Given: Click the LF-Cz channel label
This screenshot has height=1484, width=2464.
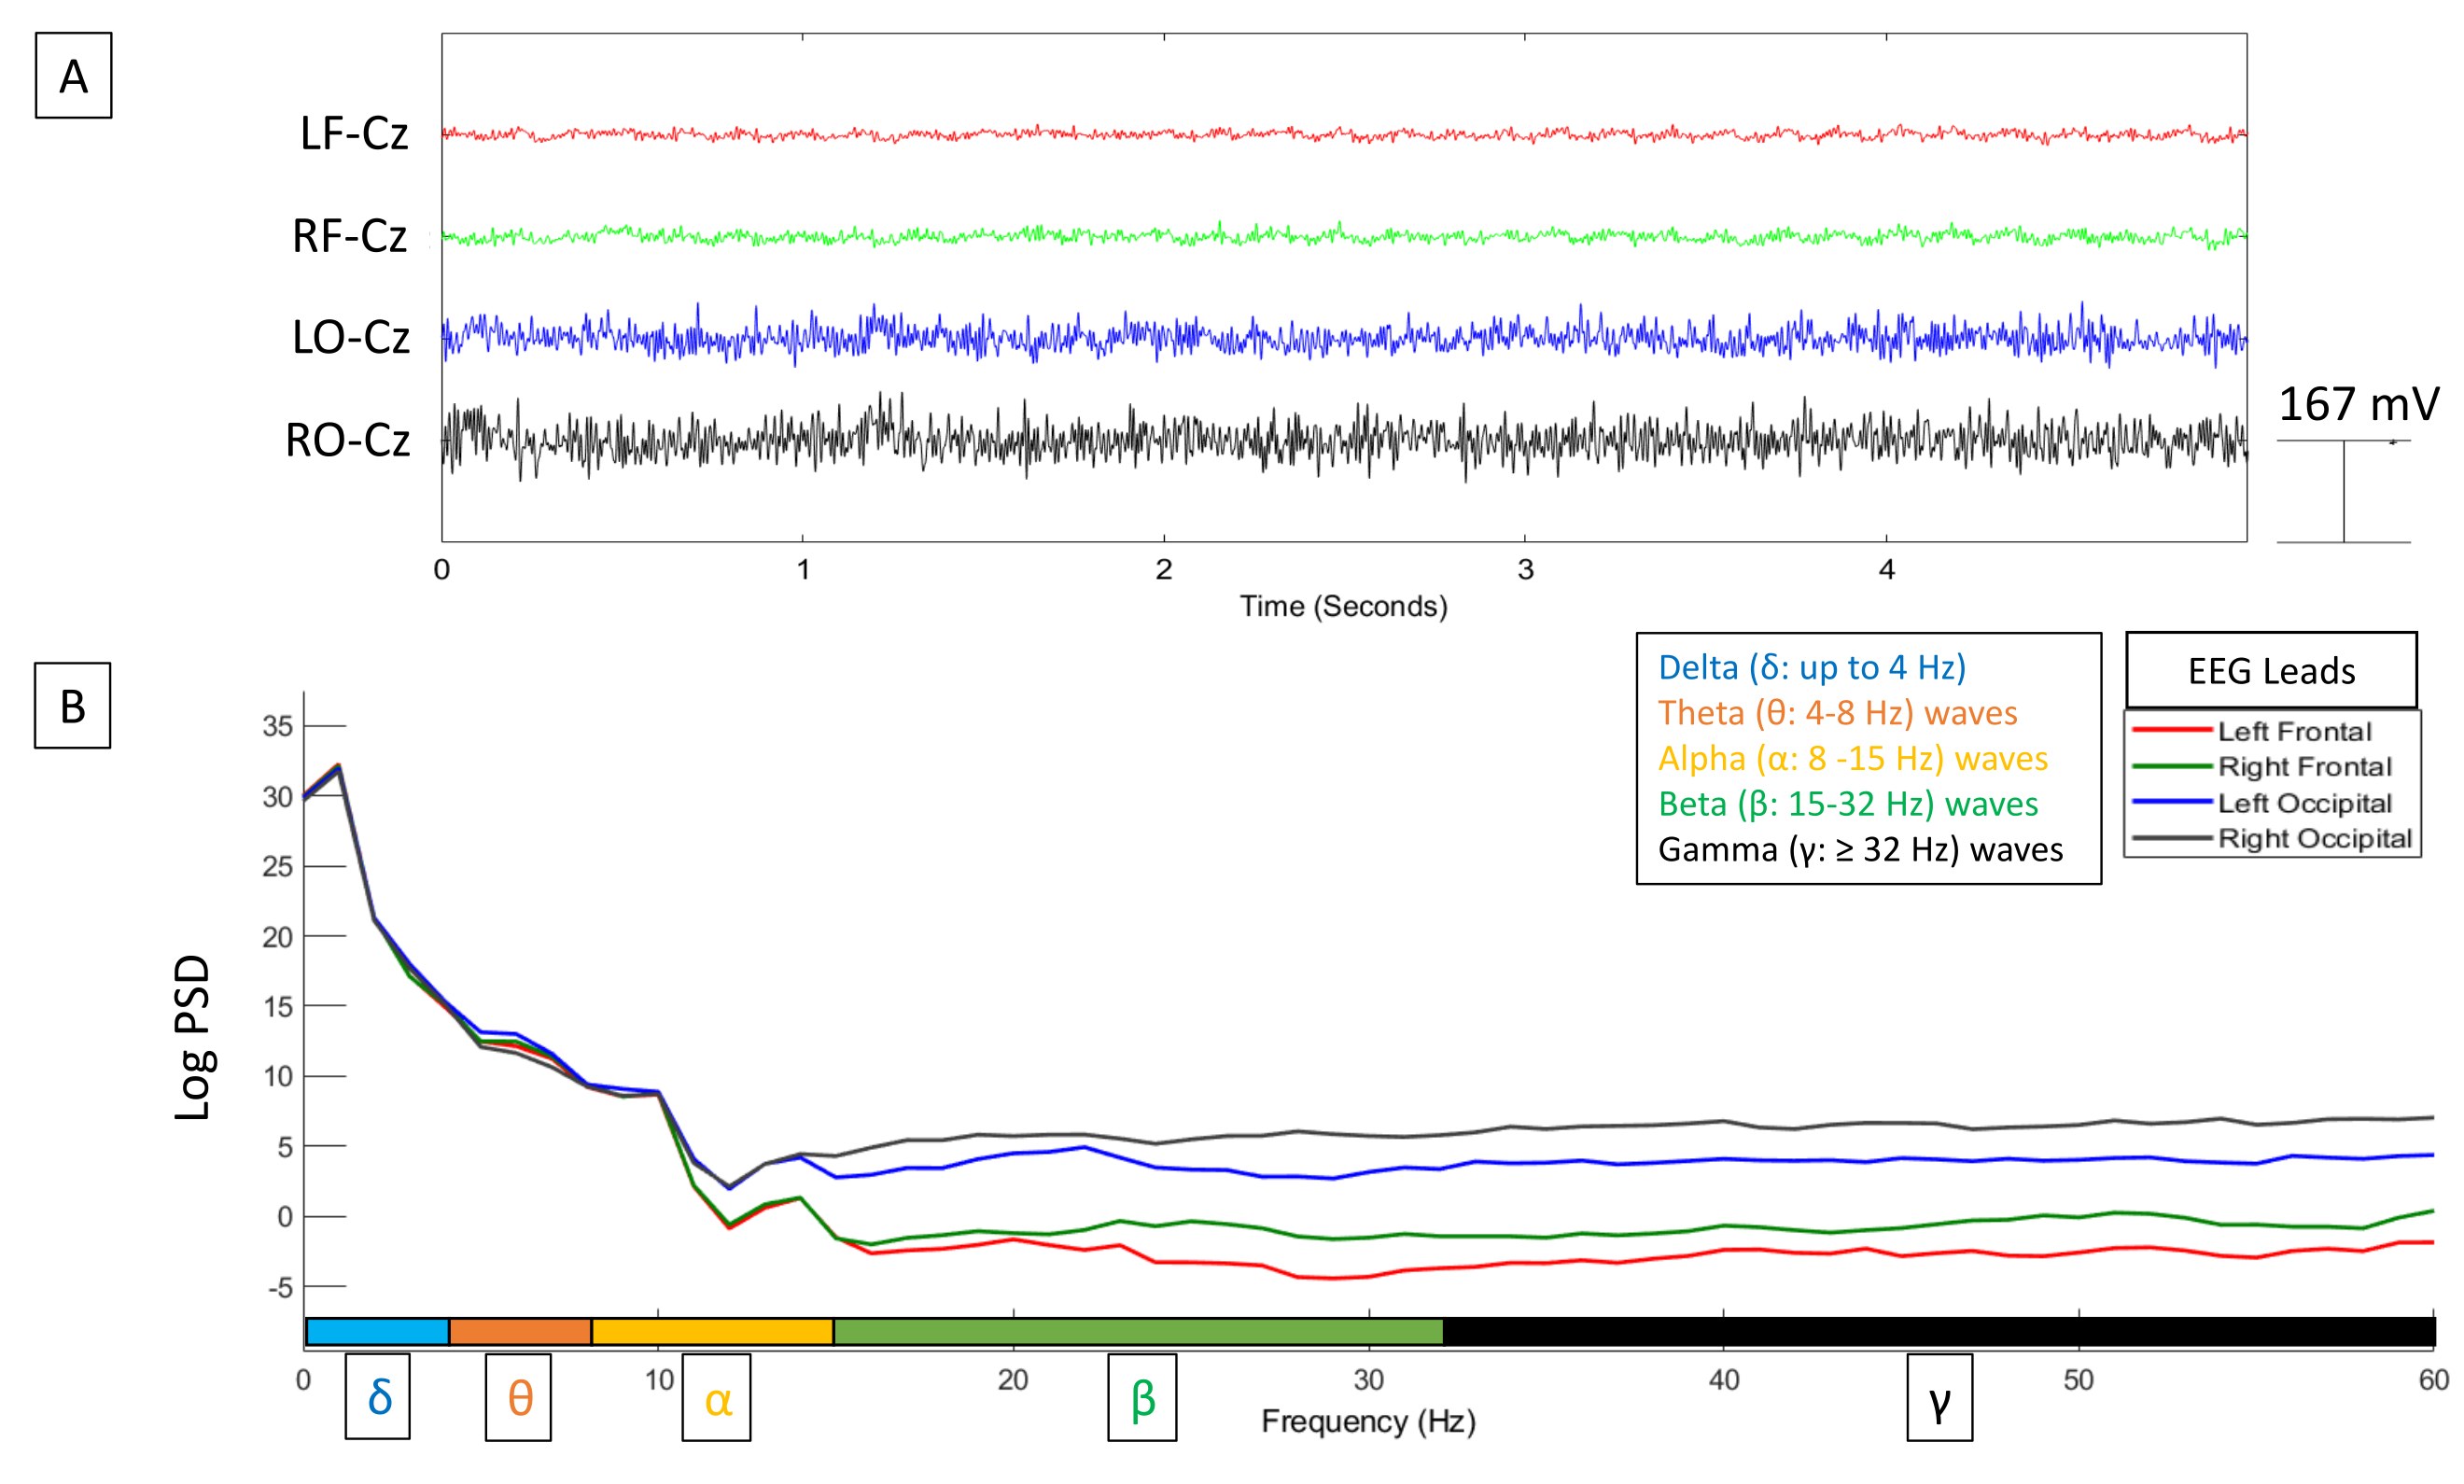Looking at the screenshot, I should [354, 134].
